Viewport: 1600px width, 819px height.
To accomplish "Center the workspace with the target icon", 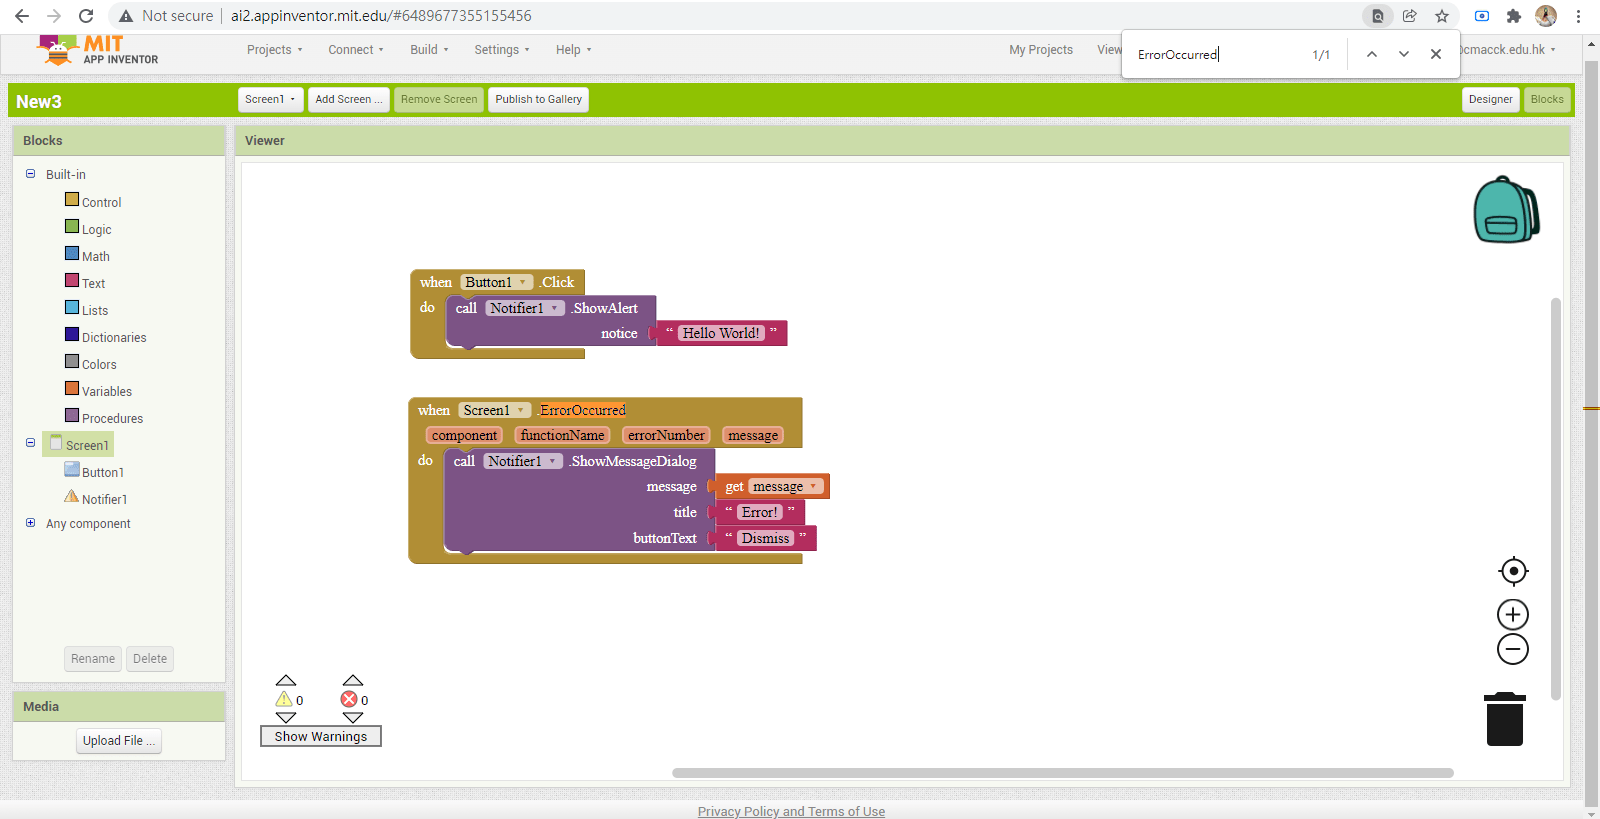I will [1513, 571].
